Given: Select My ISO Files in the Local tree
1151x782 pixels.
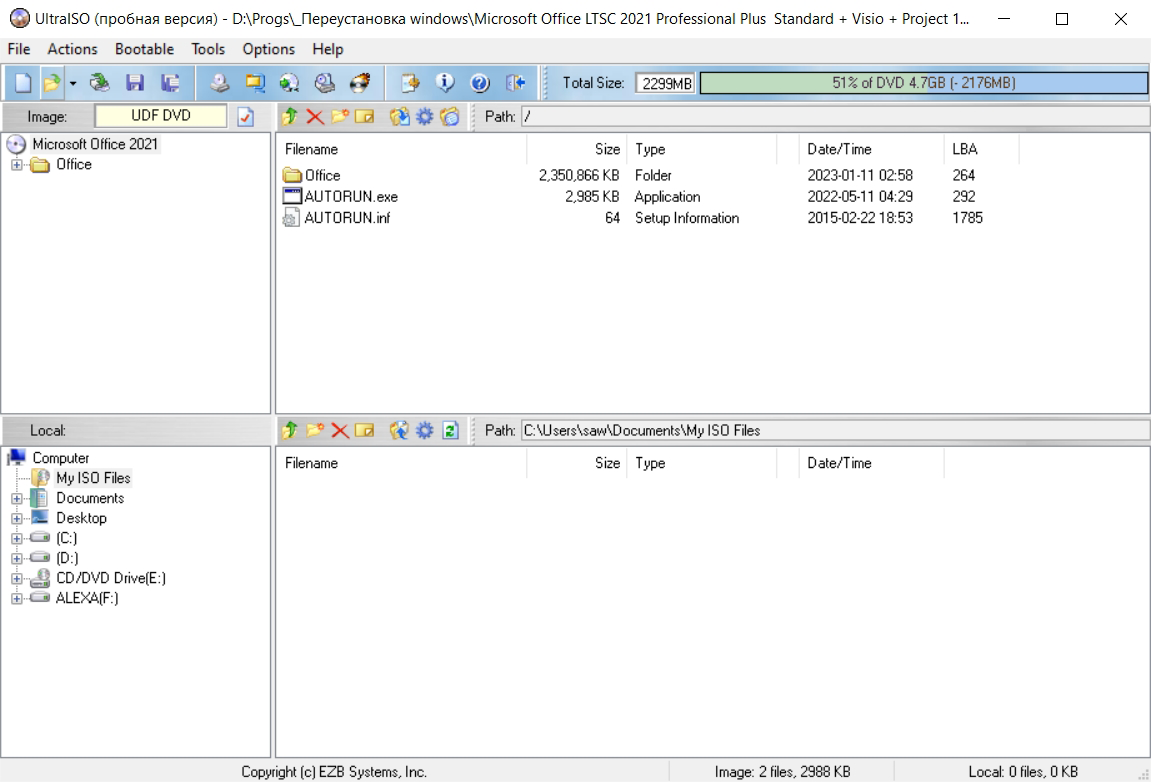Looking at the screenshot, I should coord(93,478).
